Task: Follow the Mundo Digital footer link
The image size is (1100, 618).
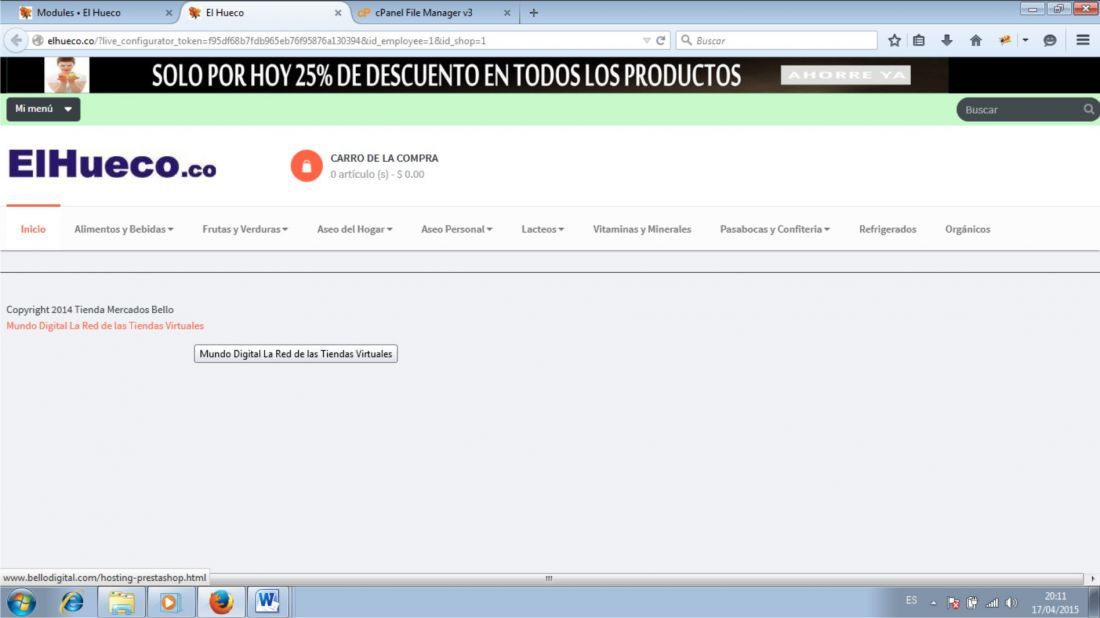Action: 105,325
